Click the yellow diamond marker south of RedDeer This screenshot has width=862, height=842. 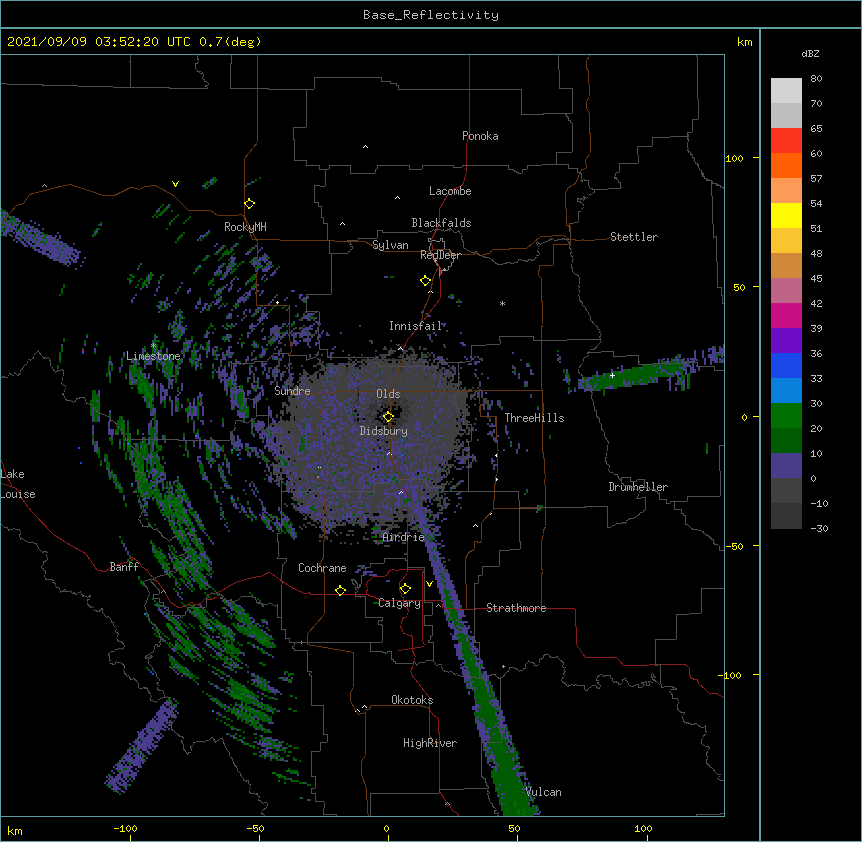point(426,281)
